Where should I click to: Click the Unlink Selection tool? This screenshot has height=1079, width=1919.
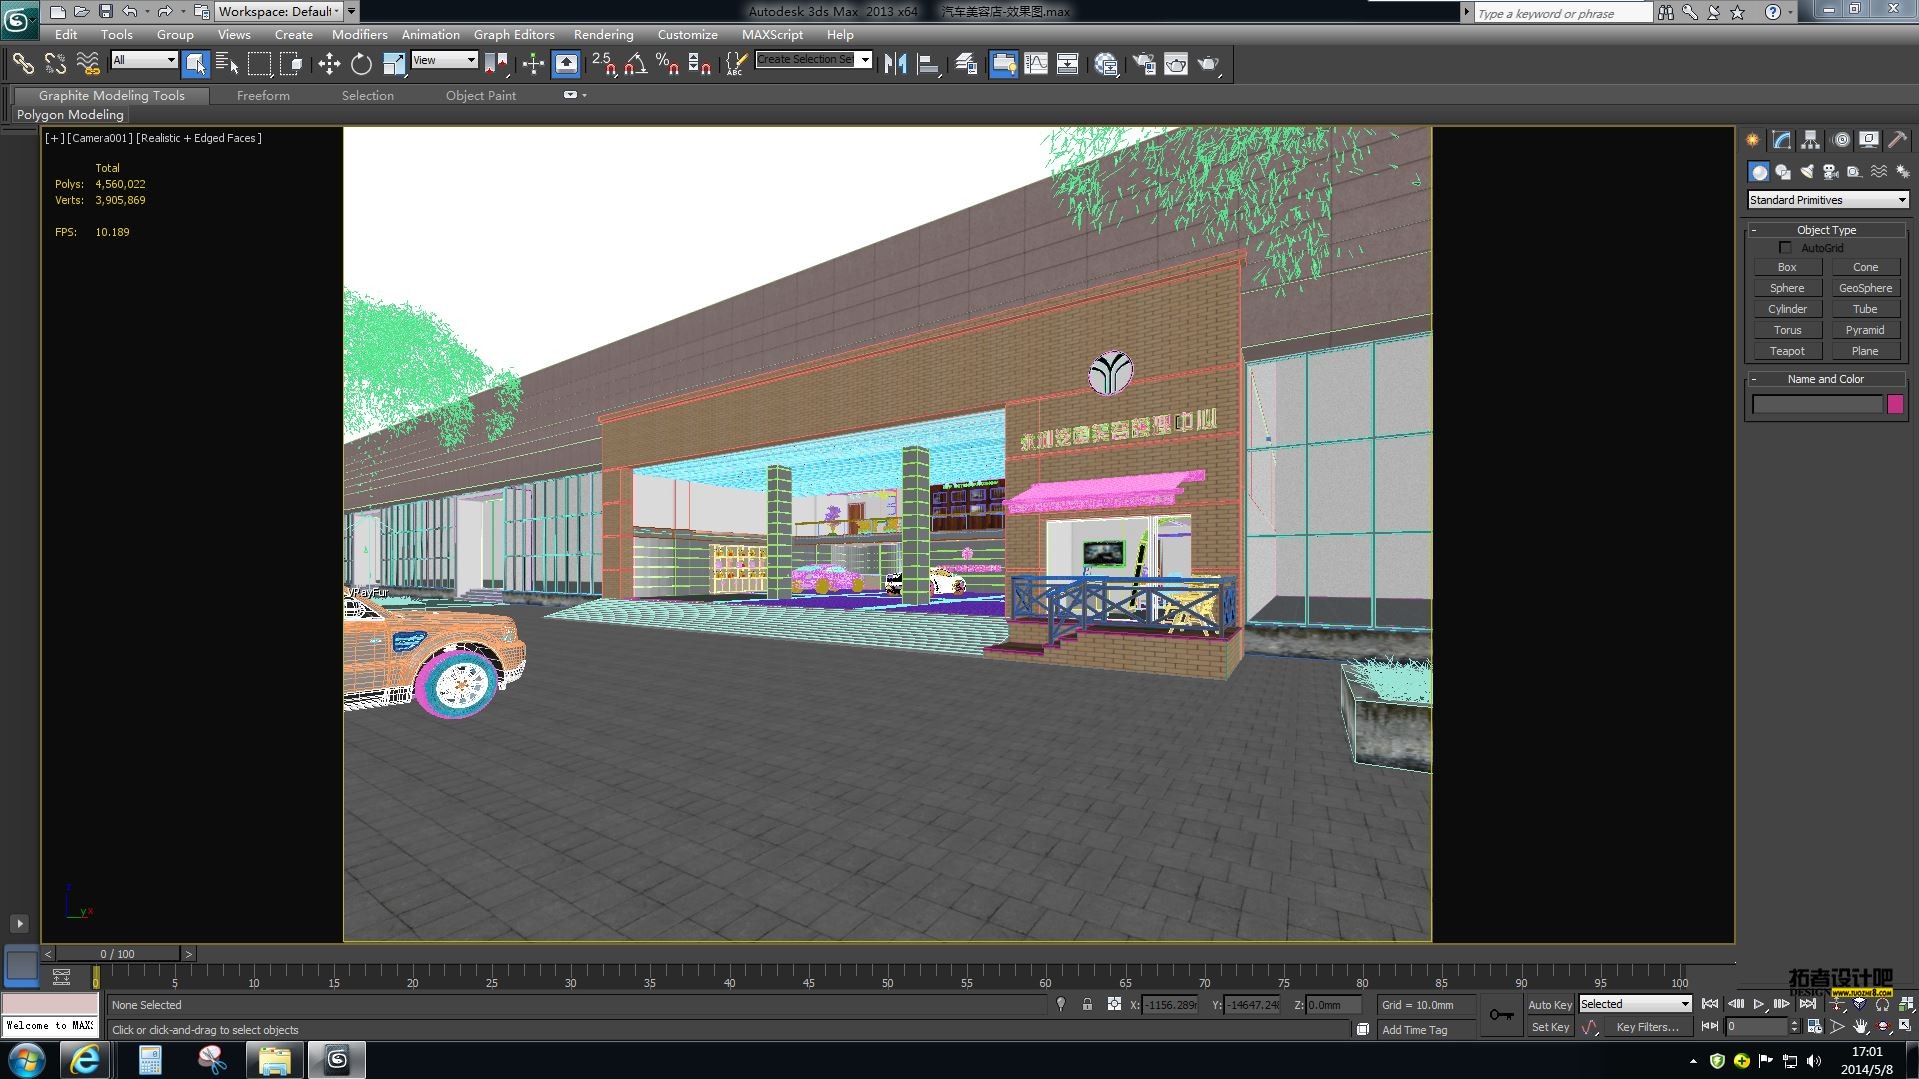(55, 64)
